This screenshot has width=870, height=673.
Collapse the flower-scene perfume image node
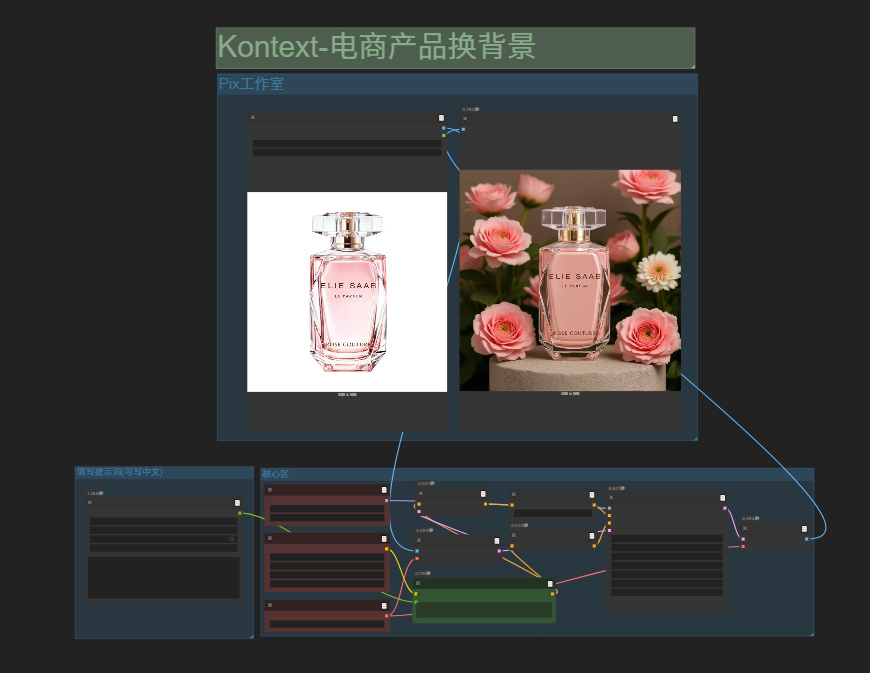(x=465, y=118)
